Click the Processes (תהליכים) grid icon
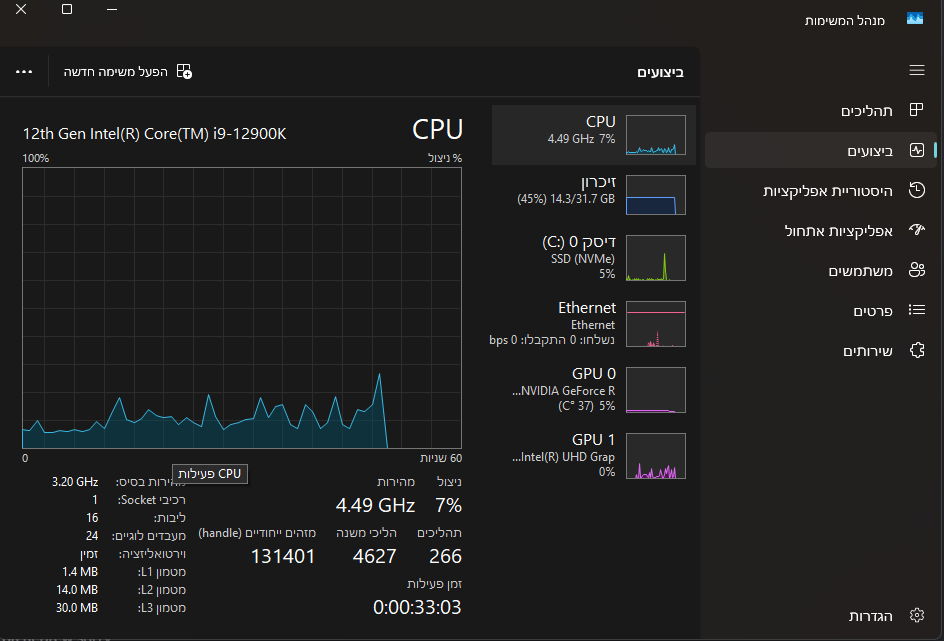Screen dimensions: 944x641 [916, 110]
